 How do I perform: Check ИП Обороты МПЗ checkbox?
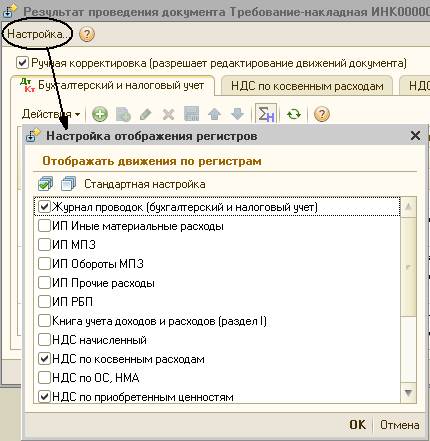44,264
